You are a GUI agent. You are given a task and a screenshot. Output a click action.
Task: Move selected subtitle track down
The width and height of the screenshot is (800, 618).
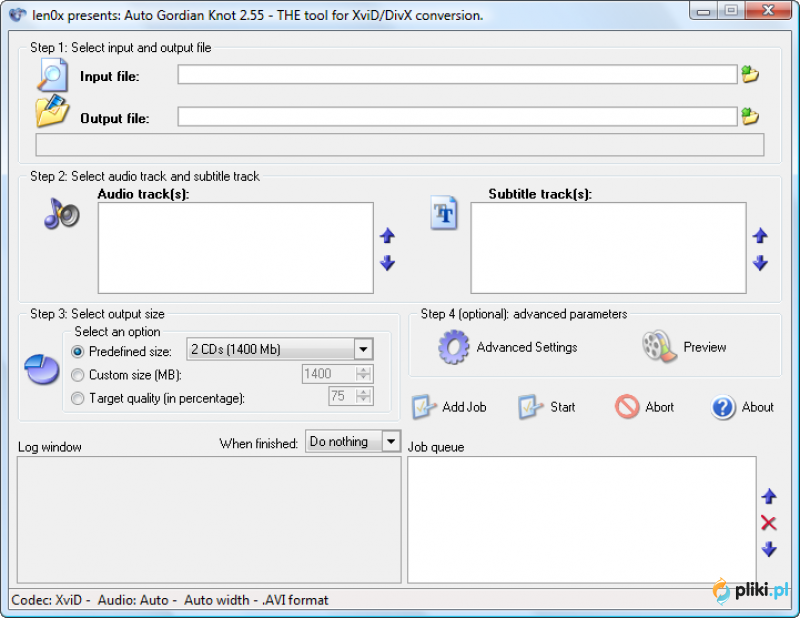point(760,263)
